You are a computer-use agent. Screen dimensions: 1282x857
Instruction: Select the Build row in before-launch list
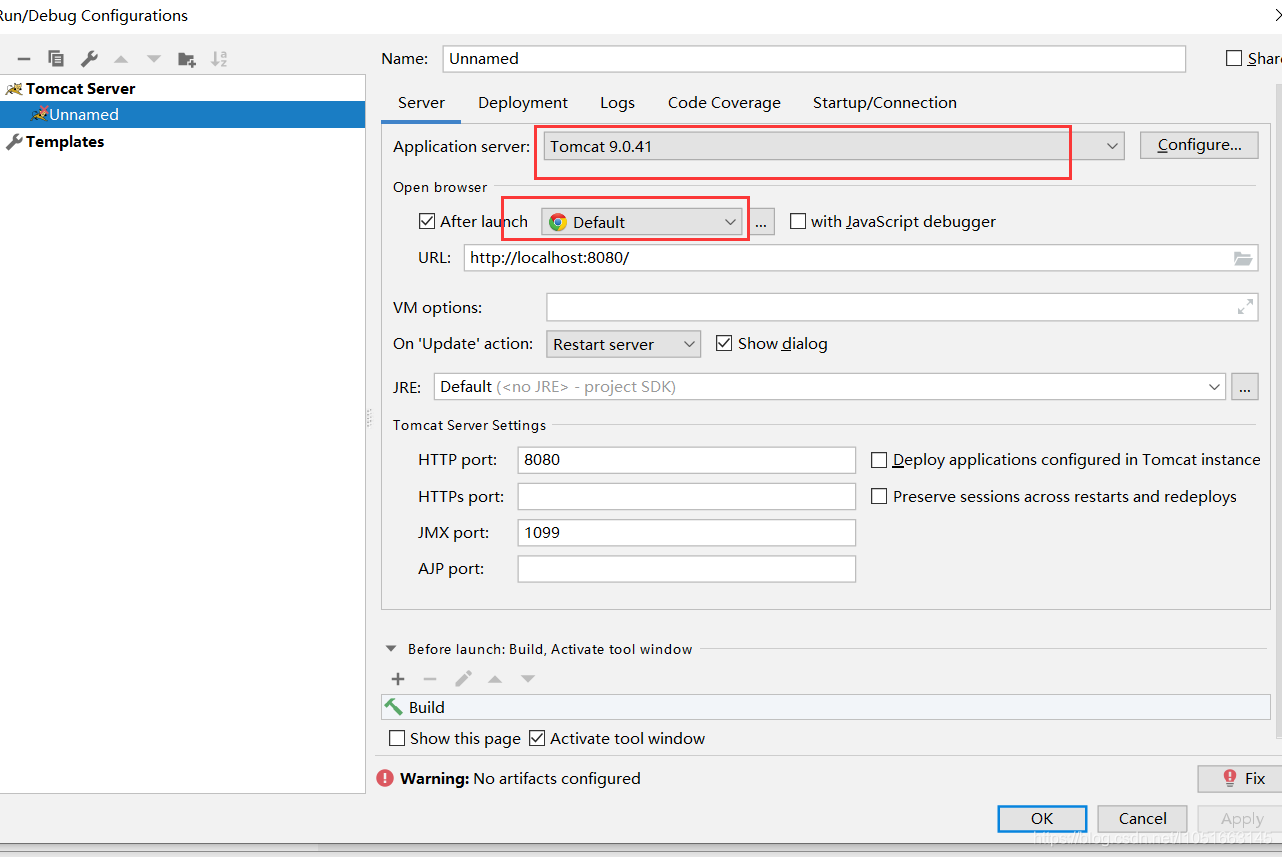[x=826, y=707]
